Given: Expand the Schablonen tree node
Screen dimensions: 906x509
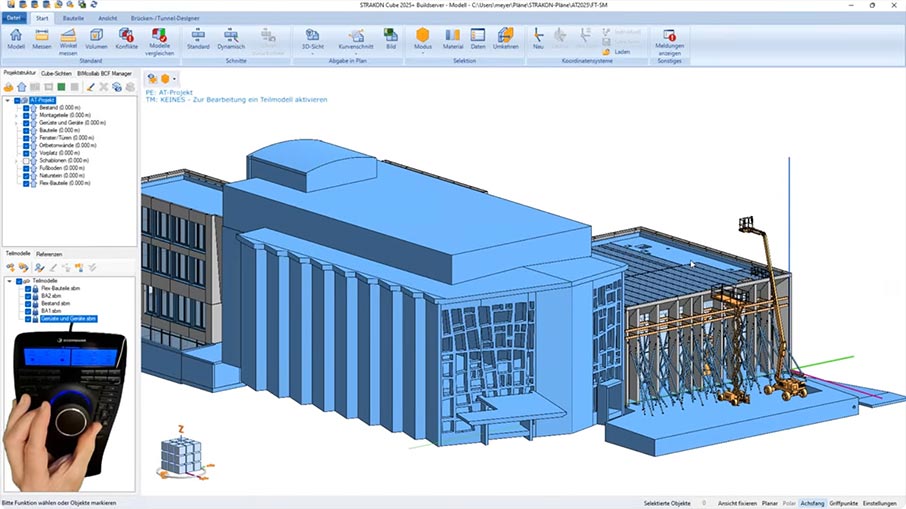Looking at the screenshot, I should coord(16,161).
